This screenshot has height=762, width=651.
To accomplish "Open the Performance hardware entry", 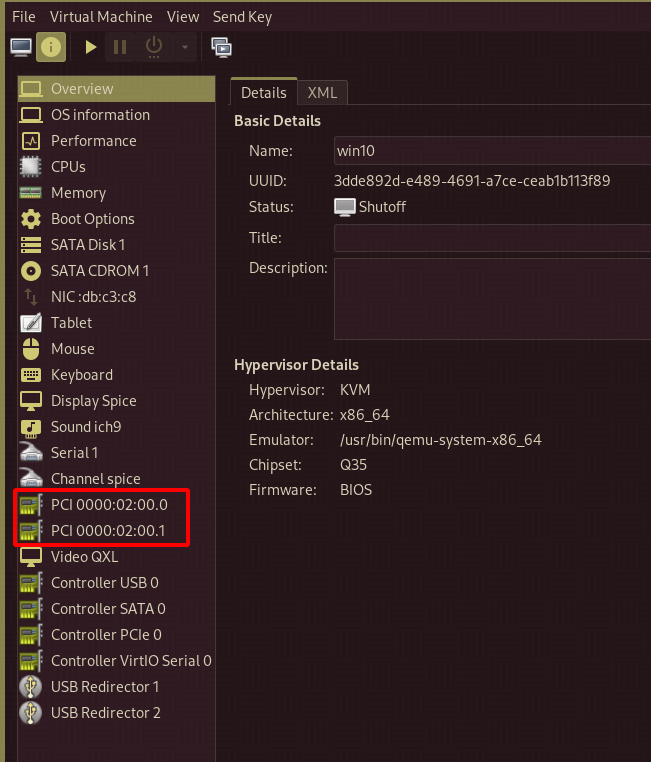I will pyautogui.click(x=117, y=141).
